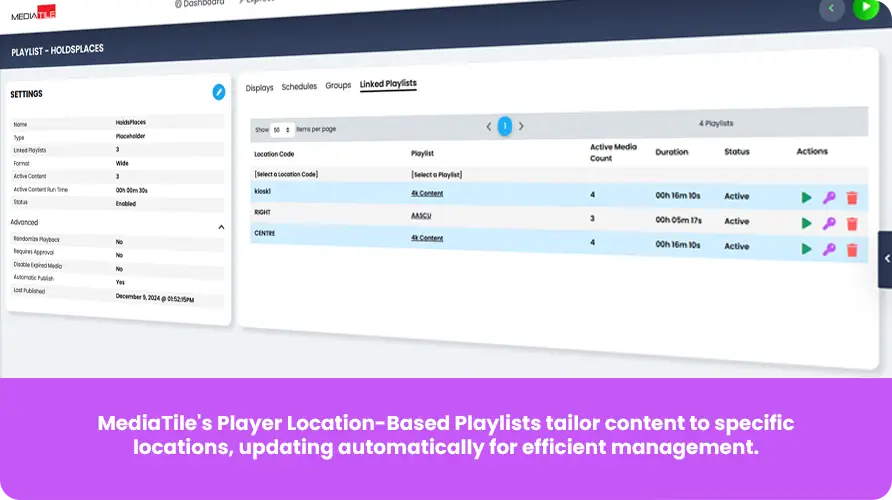The height and width of the screenshot is (500, 892).
Task: Click the Active status in the RIGHT row
Action: tap(737, 221)
